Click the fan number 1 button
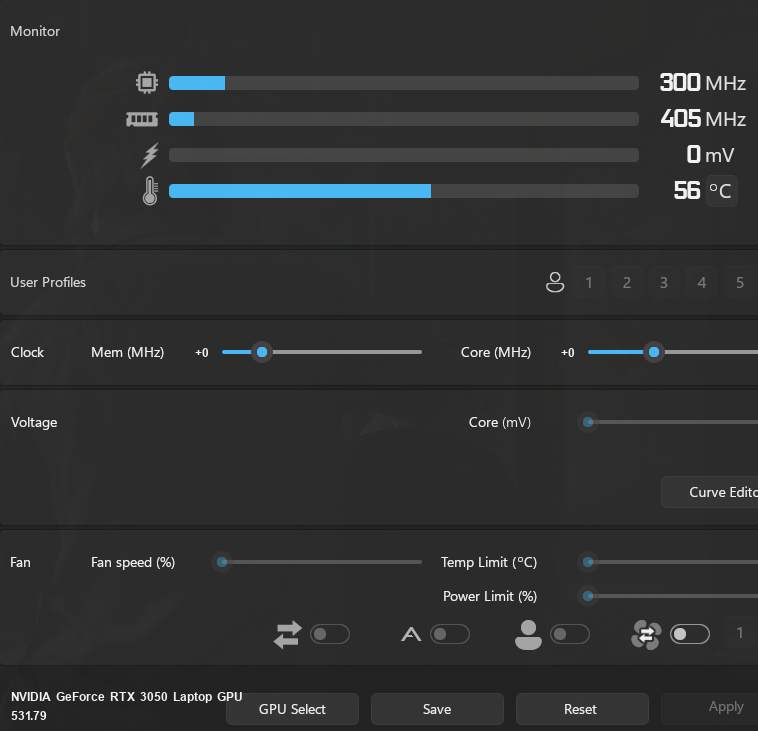 point(740,633)
